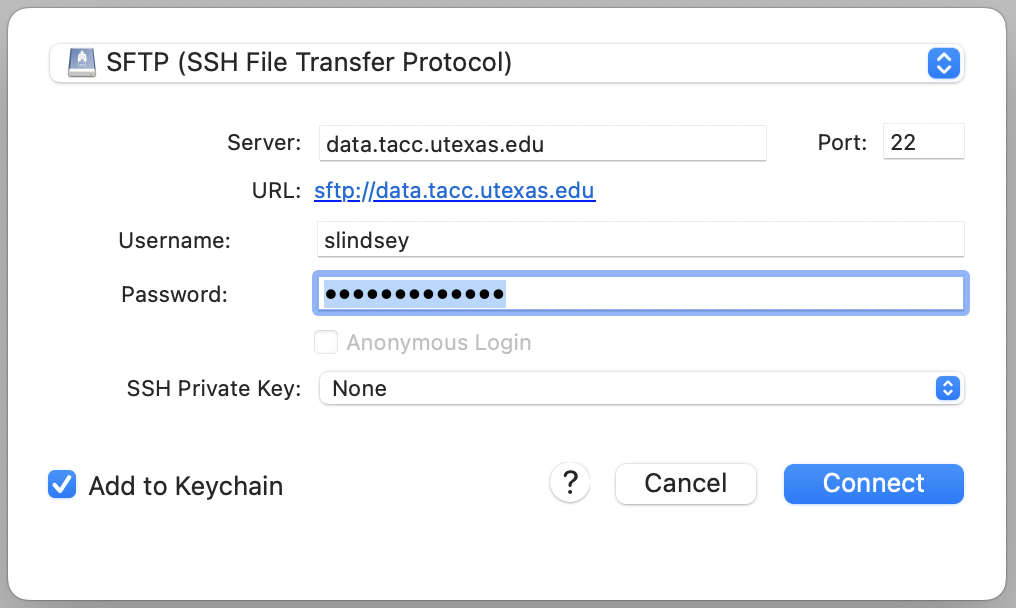Toggle the Add to Keychain checkbox

62,485
